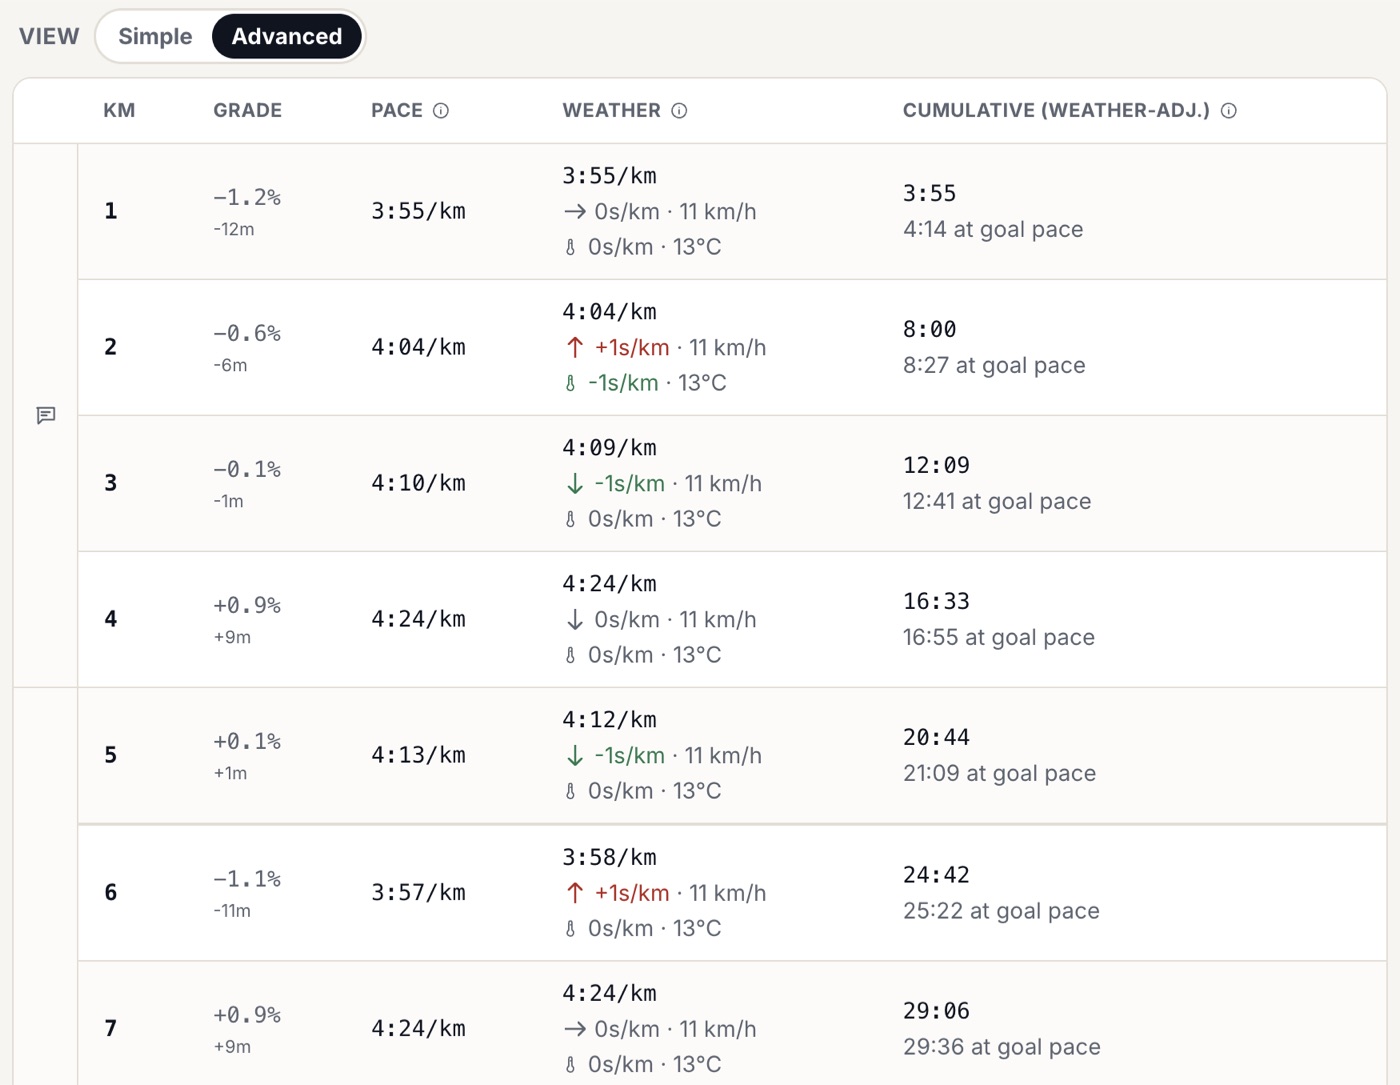Select cumulative time 20:44 in km 5
The image size is (1400, 1085).
[x=936, y=737]
